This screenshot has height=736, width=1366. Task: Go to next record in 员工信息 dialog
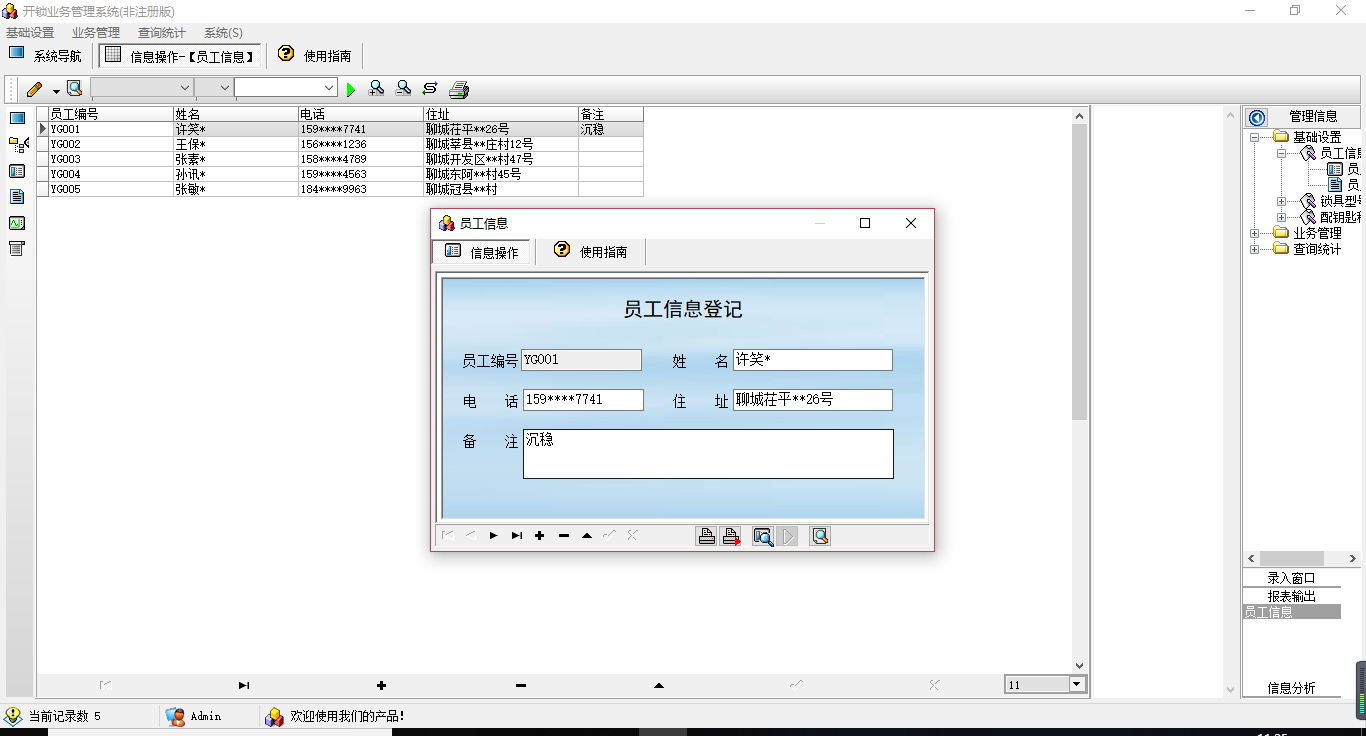[494, 536]
